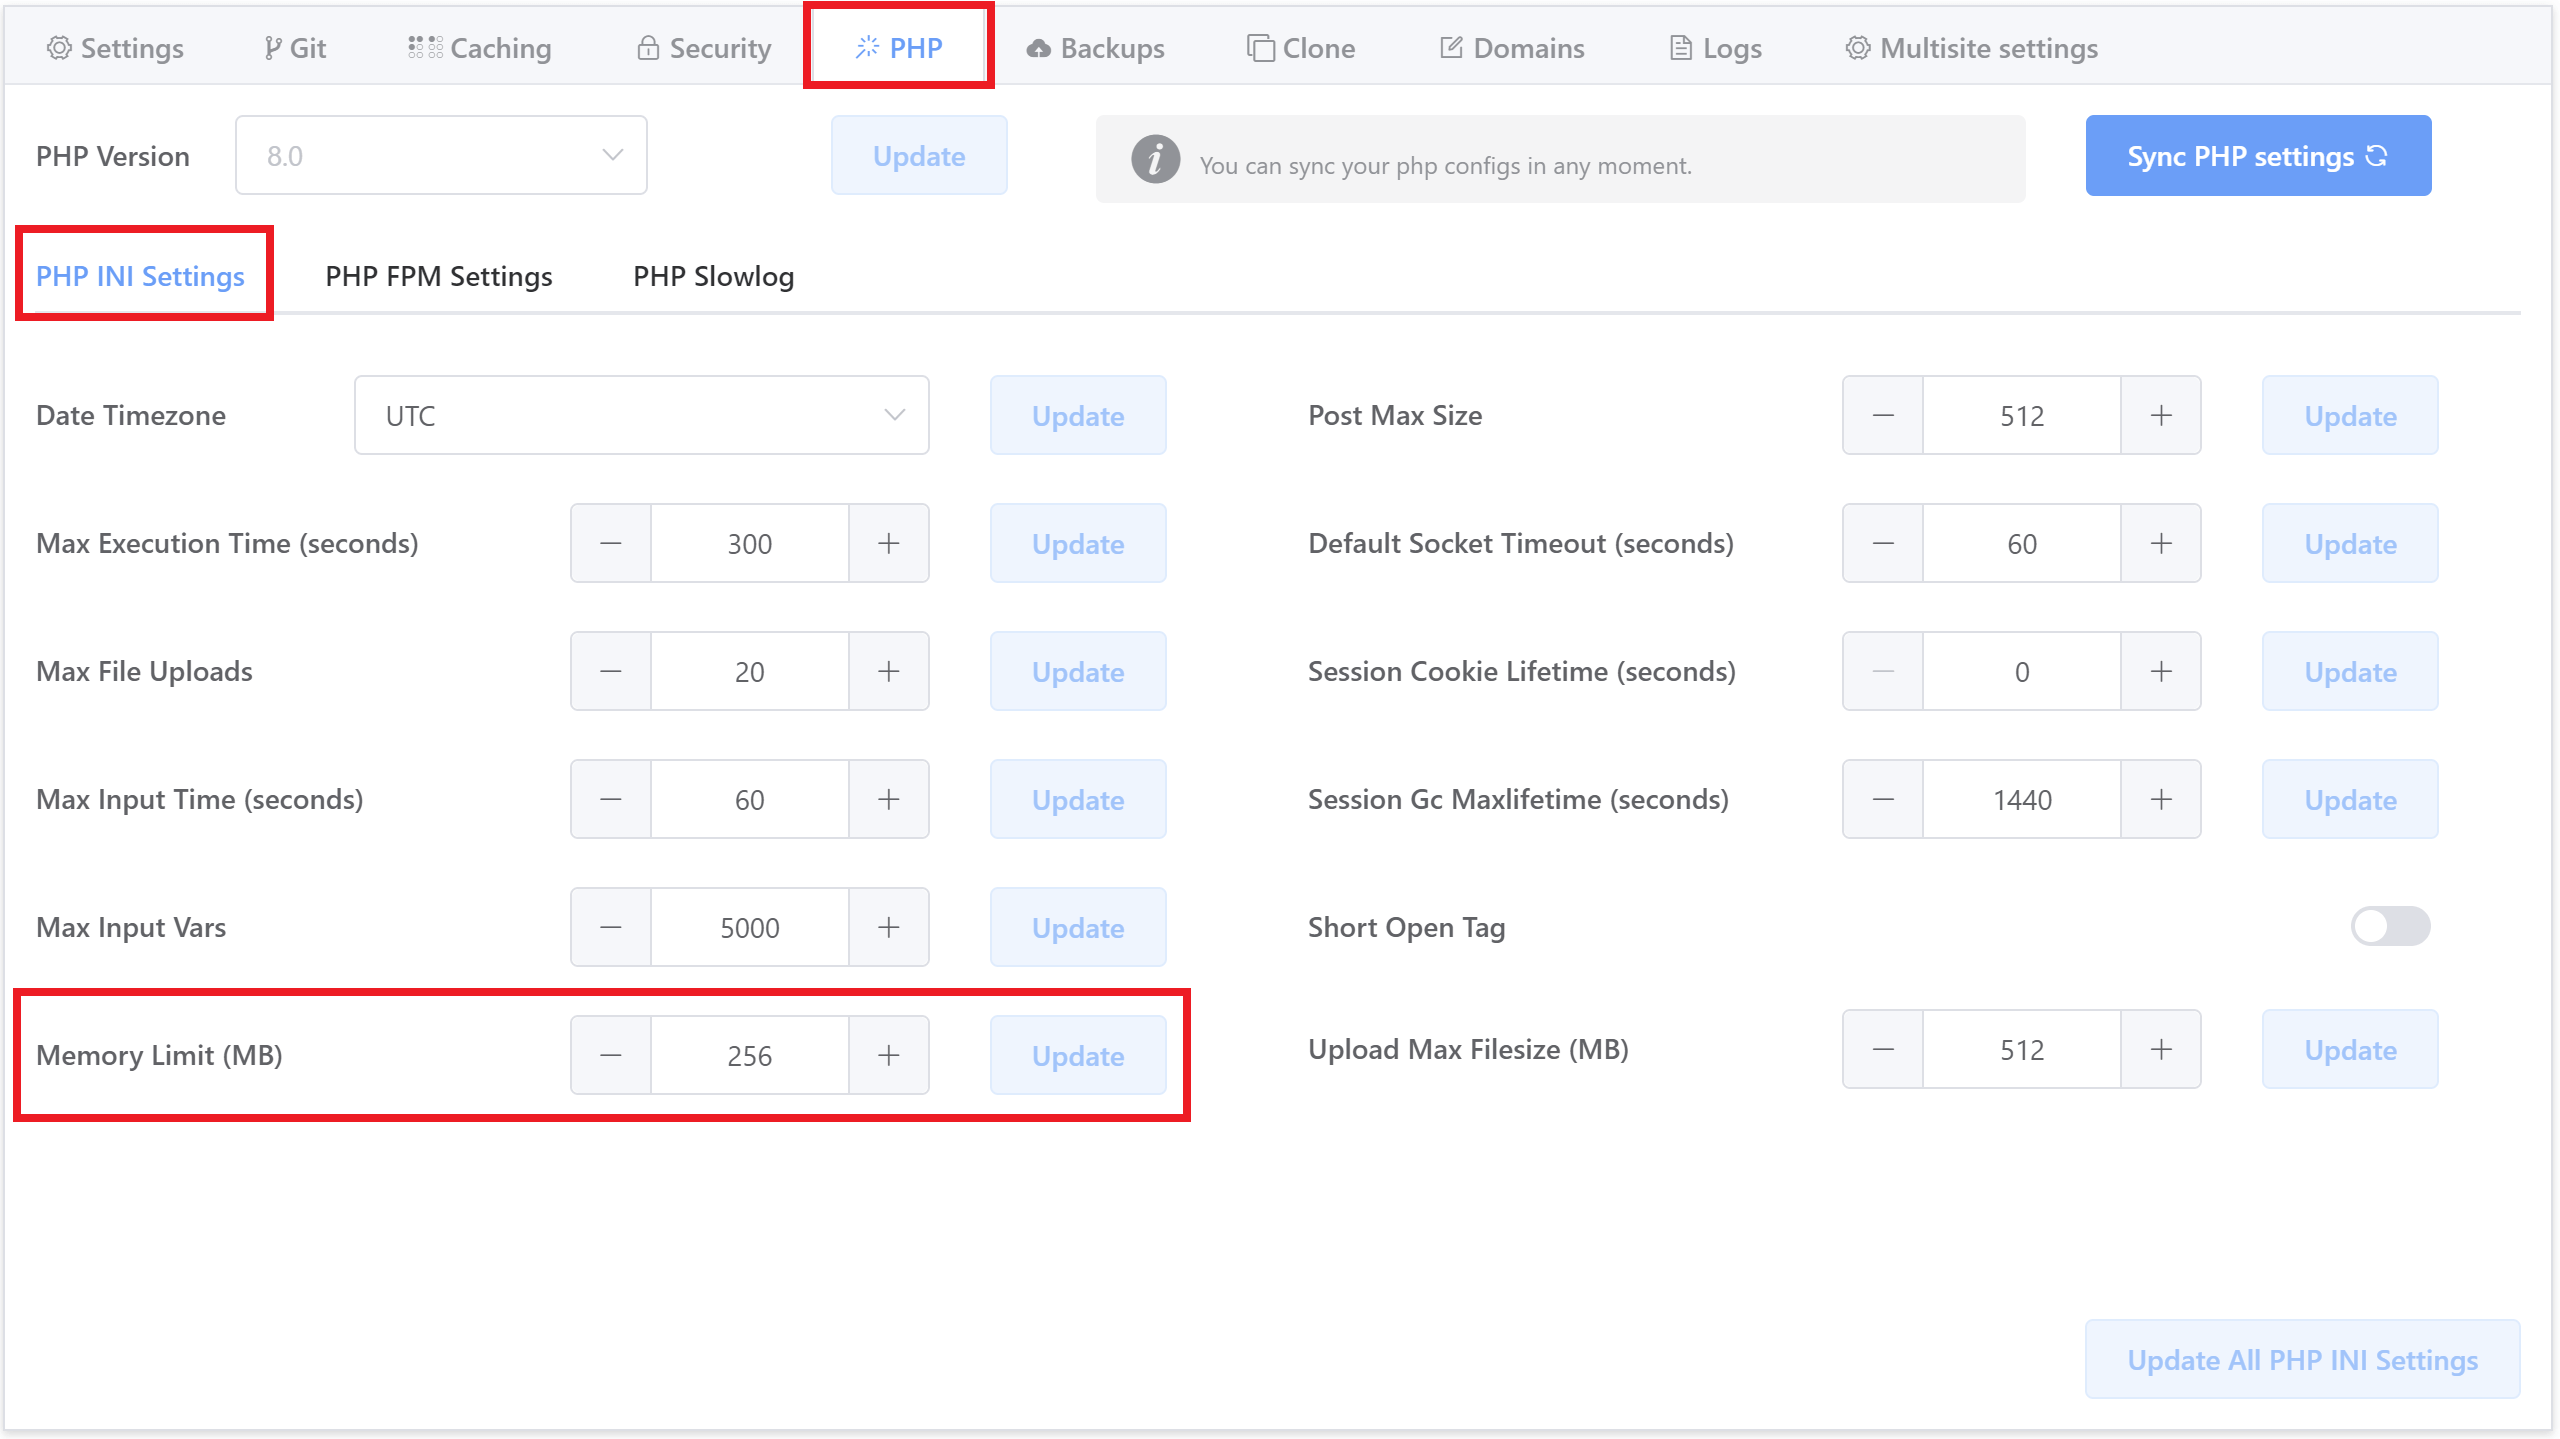Select the PHP FPM Settings tab

[x=440, y=274]
